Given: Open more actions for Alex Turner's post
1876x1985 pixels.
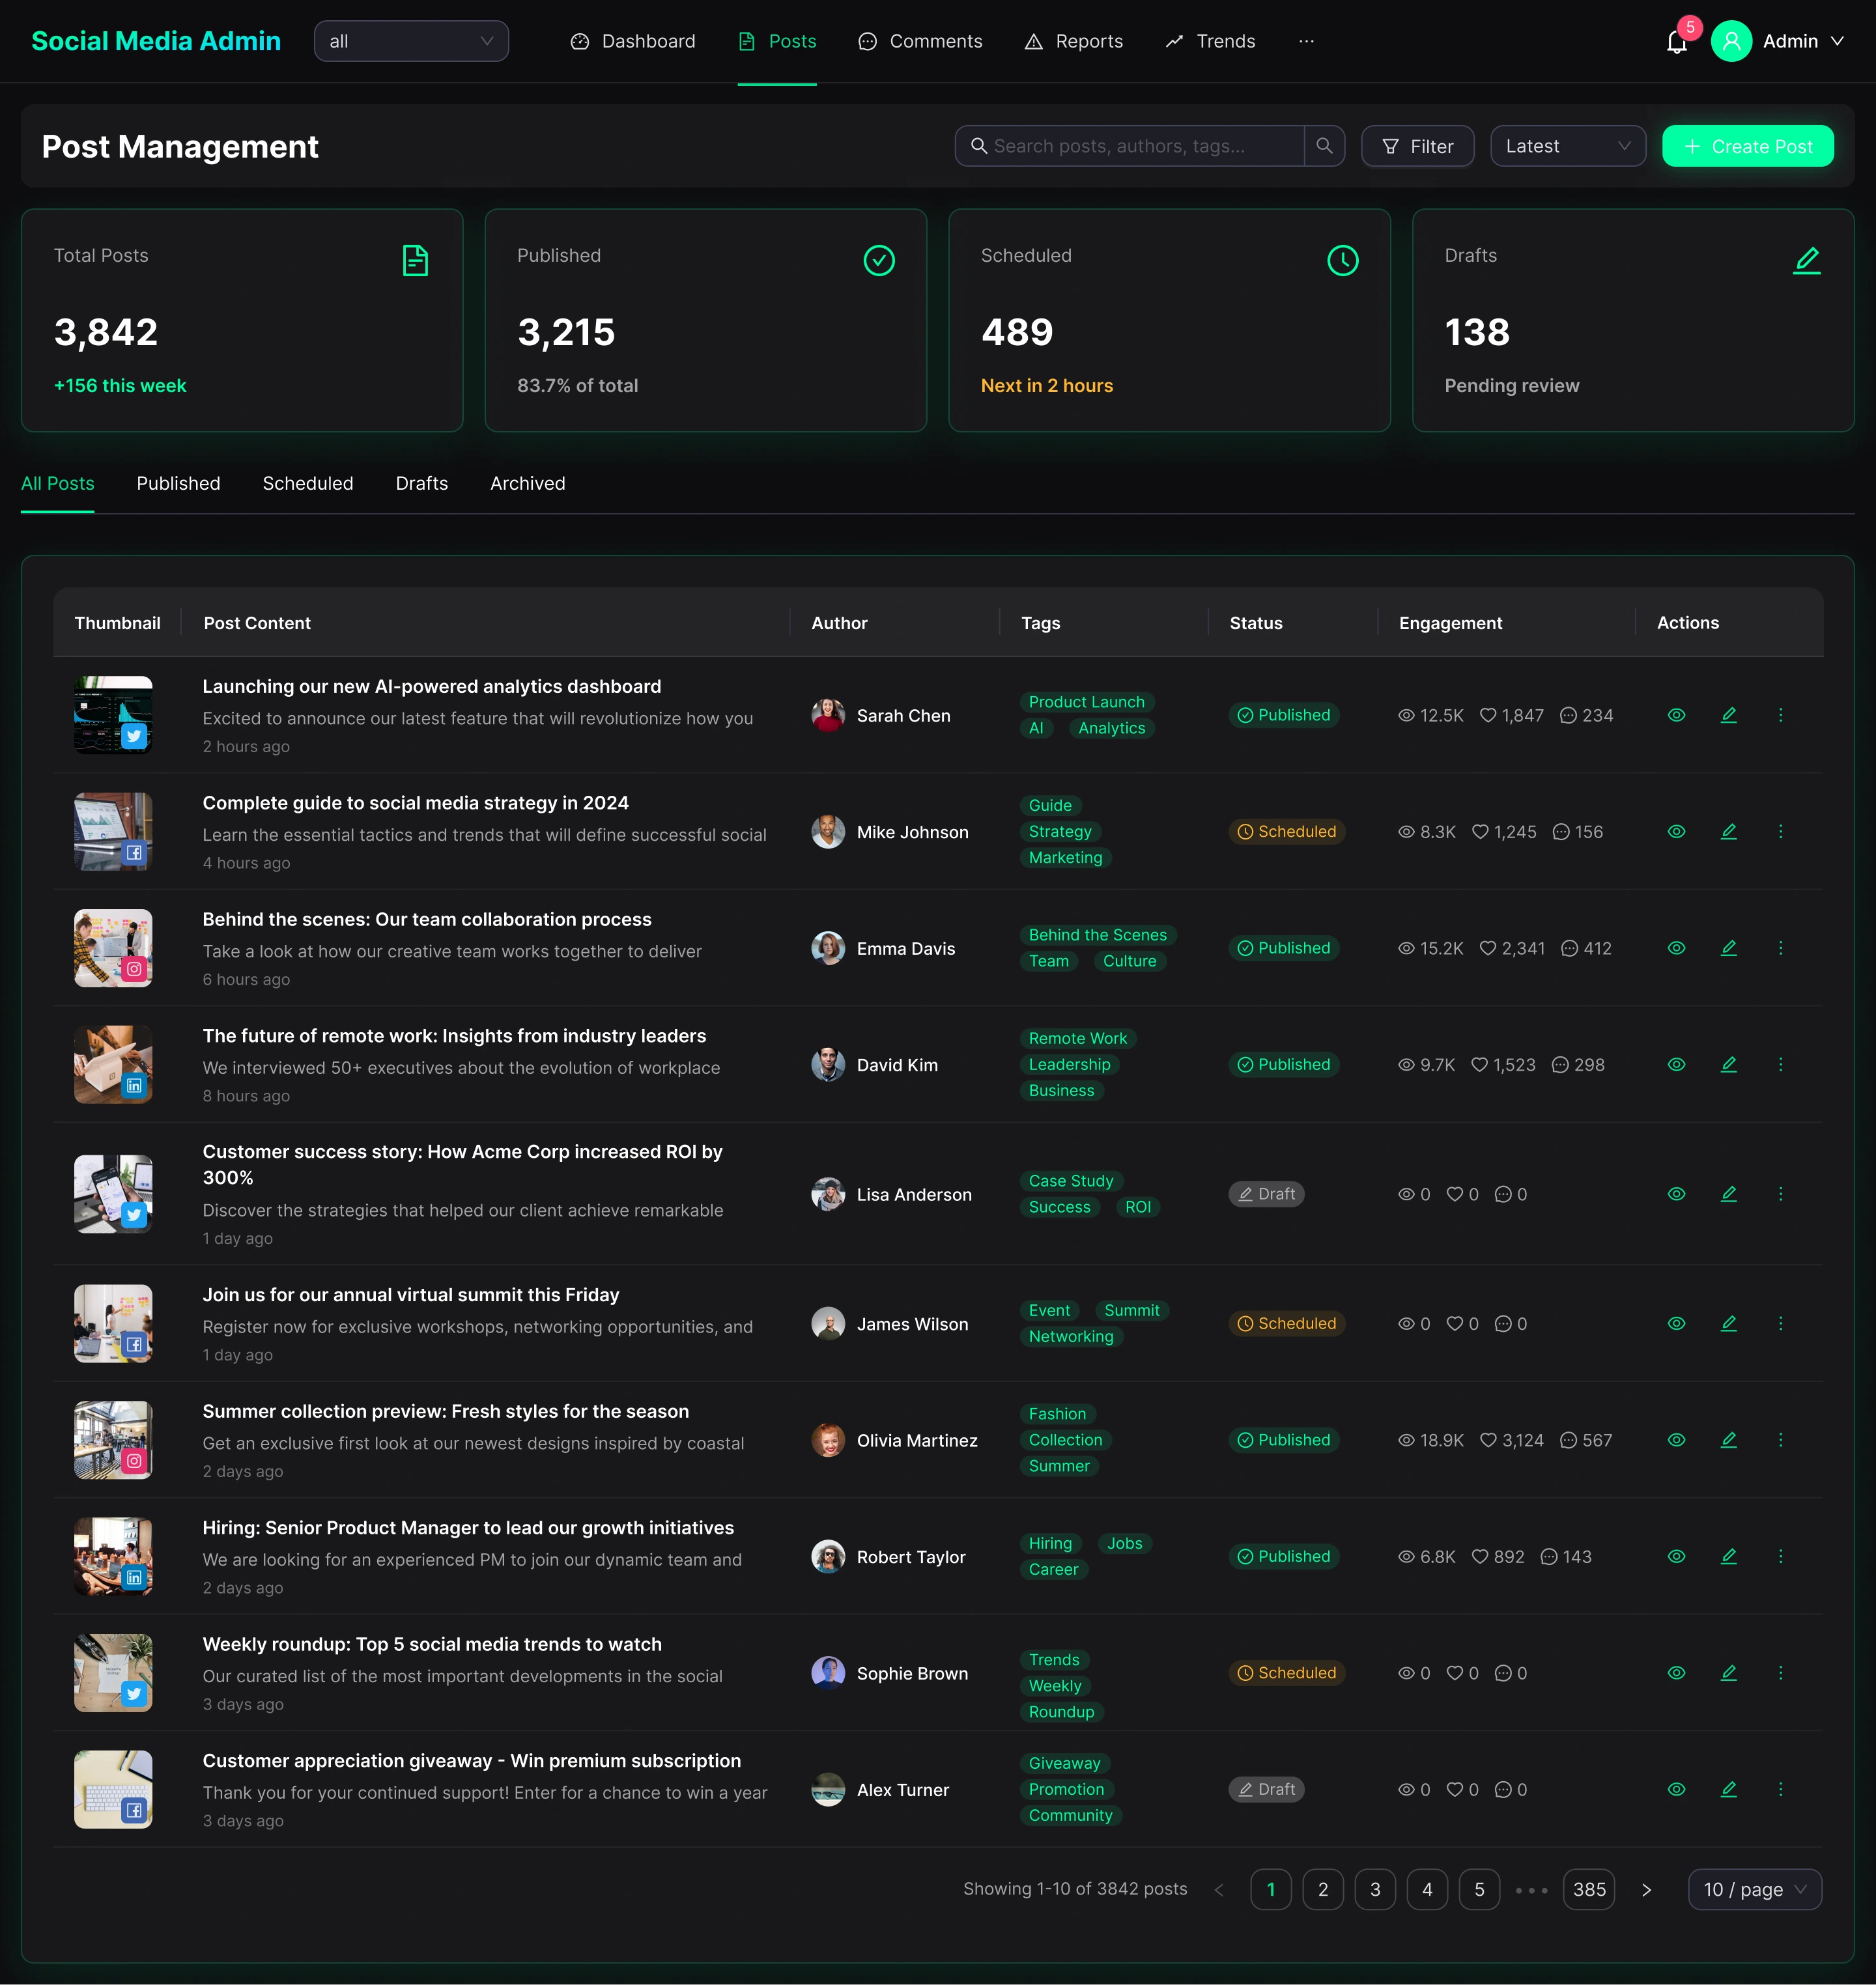Looking at the screenshot, I should click(1780, 1789).
